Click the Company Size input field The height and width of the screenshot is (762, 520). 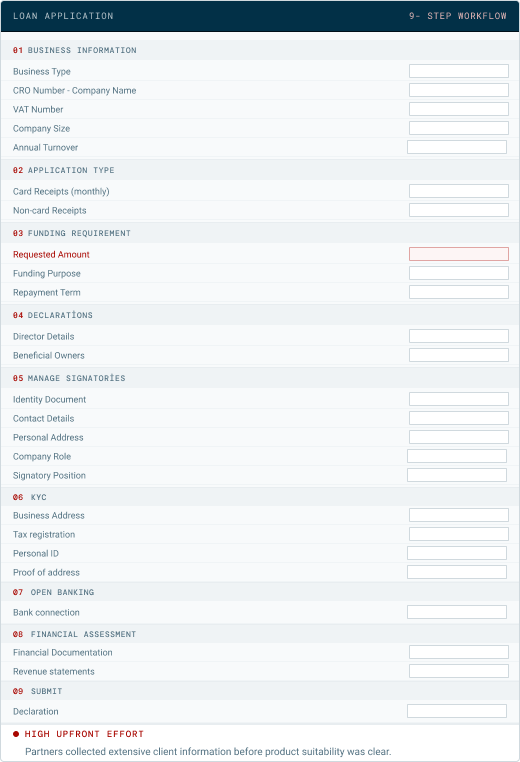tap(459, 128)
